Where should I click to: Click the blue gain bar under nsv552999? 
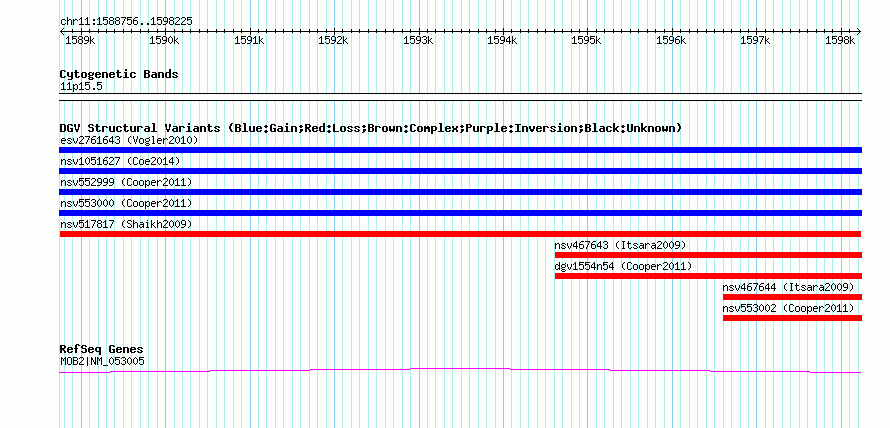pyautogui.click(x=460, y=192)
